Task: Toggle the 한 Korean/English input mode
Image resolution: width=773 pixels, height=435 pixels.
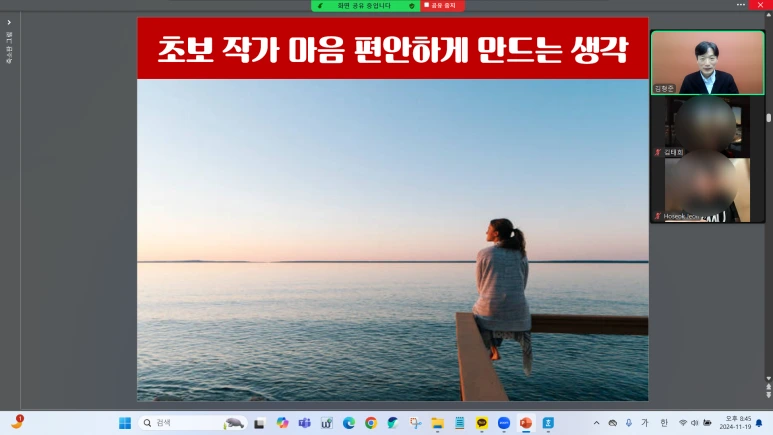Action: coord(664,423)
